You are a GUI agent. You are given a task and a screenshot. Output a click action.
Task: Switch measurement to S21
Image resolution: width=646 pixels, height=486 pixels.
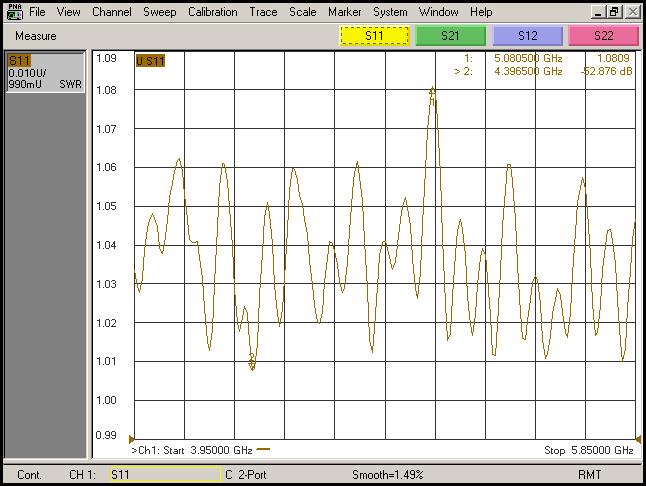click(x=451, y=35)
